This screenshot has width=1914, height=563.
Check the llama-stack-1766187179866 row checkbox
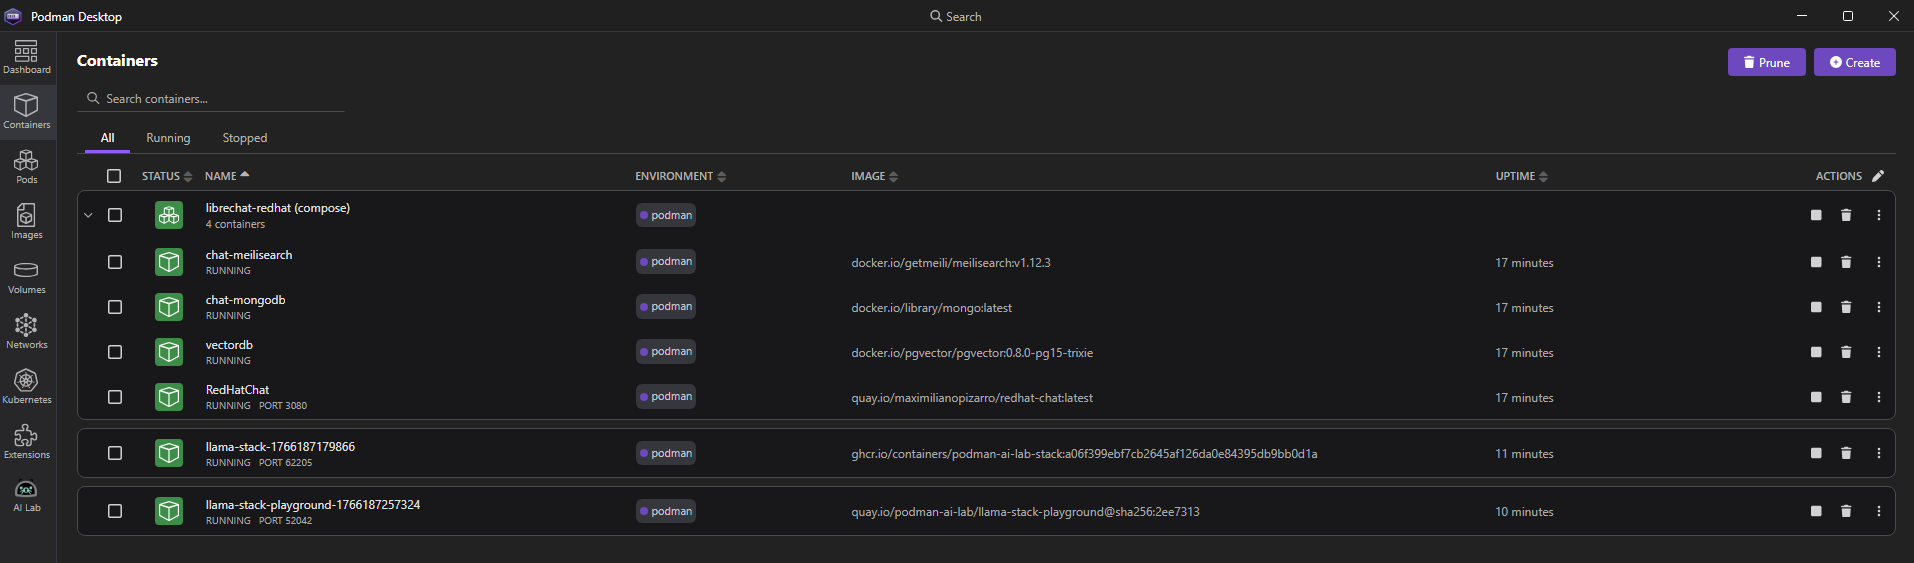[x=115, y=453]
